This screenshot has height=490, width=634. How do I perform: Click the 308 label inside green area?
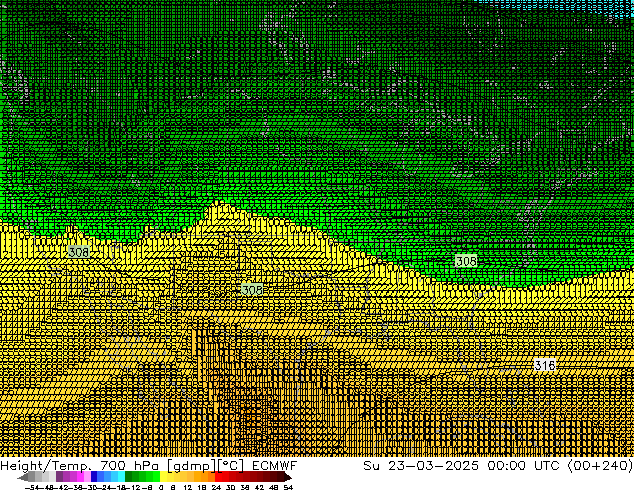tap(466, 261)
